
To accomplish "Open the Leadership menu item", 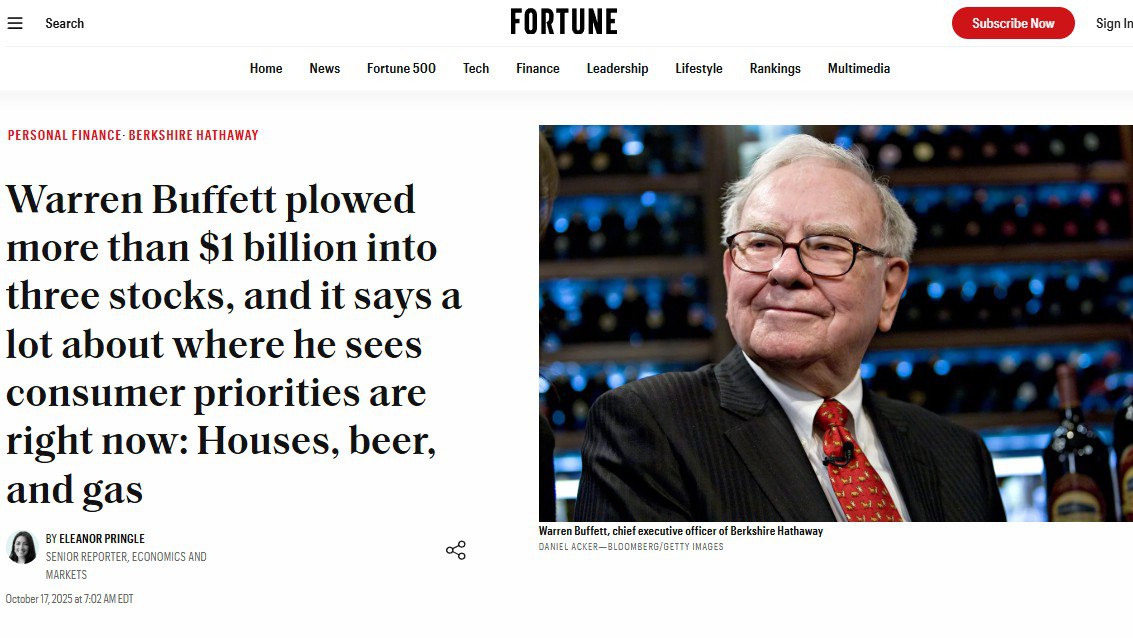I will point(617,69).
